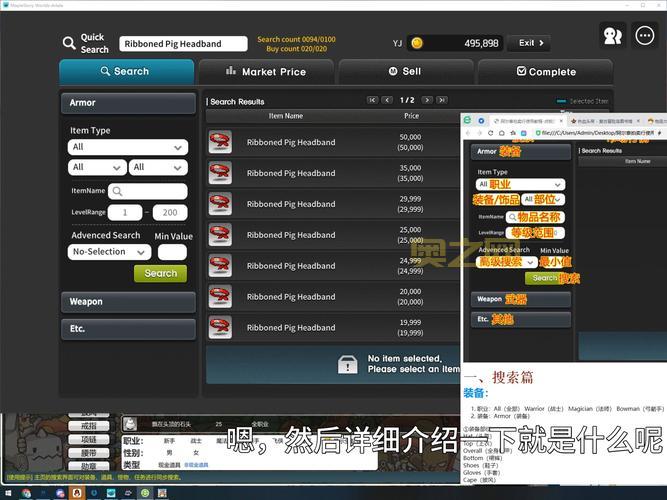Click the green Search button

click(x=160, y=273)
